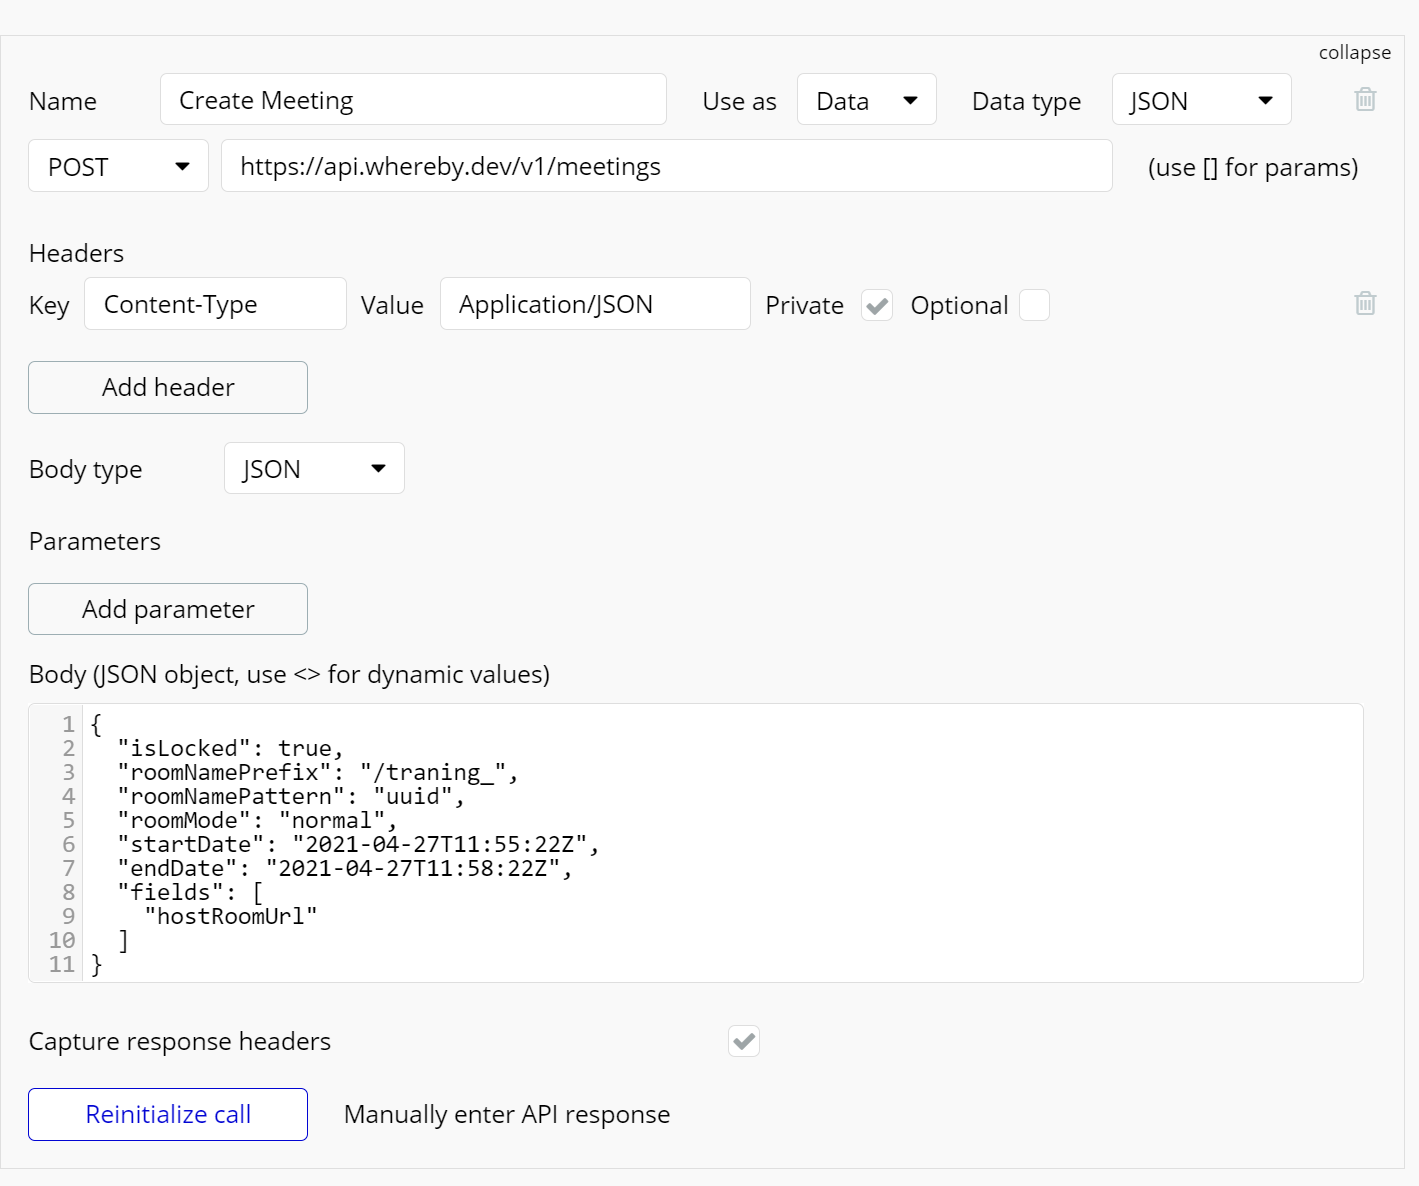This screenshot has width=1419, height=1186.
Task: Click the Add header button
Action: (x=168, y=387)
